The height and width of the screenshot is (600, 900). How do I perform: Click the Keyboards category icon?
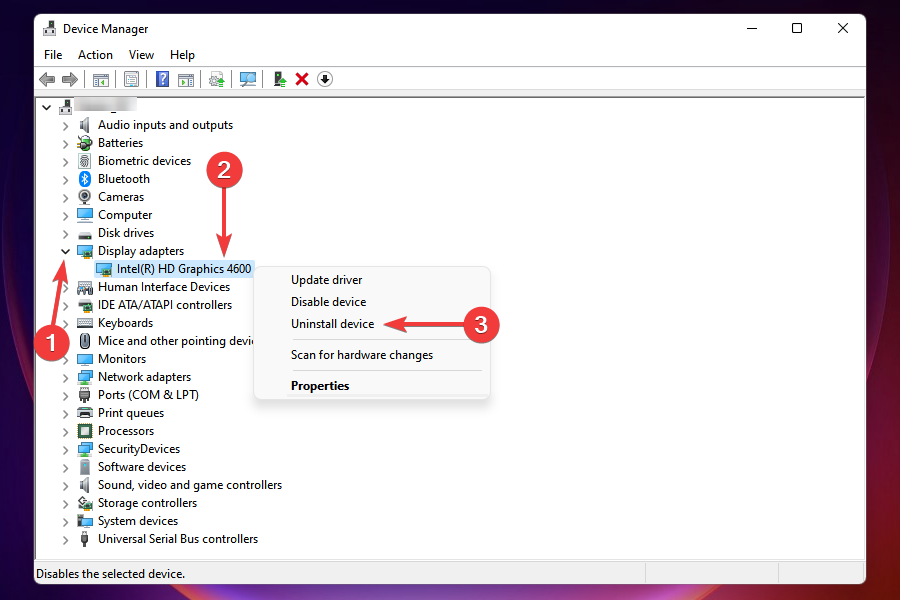(x=85, y=323)
